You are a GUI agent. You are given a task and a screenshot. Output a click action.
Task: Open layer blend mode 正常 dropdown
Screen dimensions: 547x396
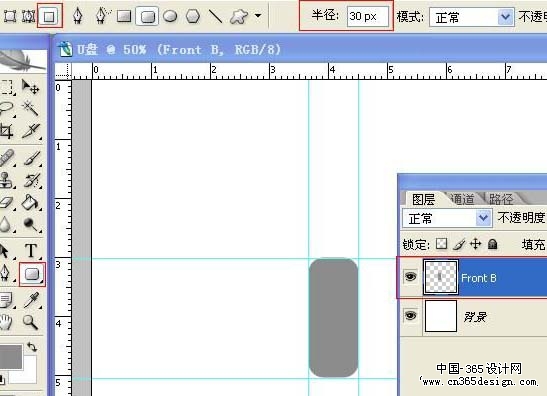pos(447,218)
